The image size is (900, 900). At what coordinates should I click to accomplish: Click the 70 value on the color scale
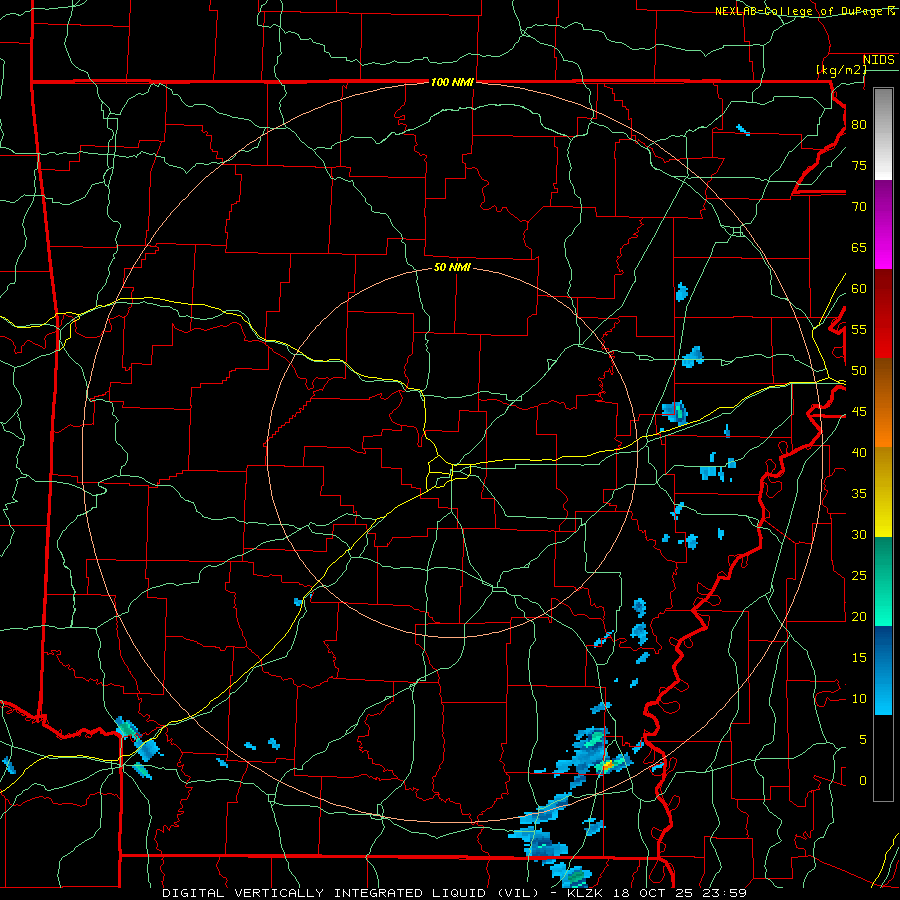pos(859,207)
